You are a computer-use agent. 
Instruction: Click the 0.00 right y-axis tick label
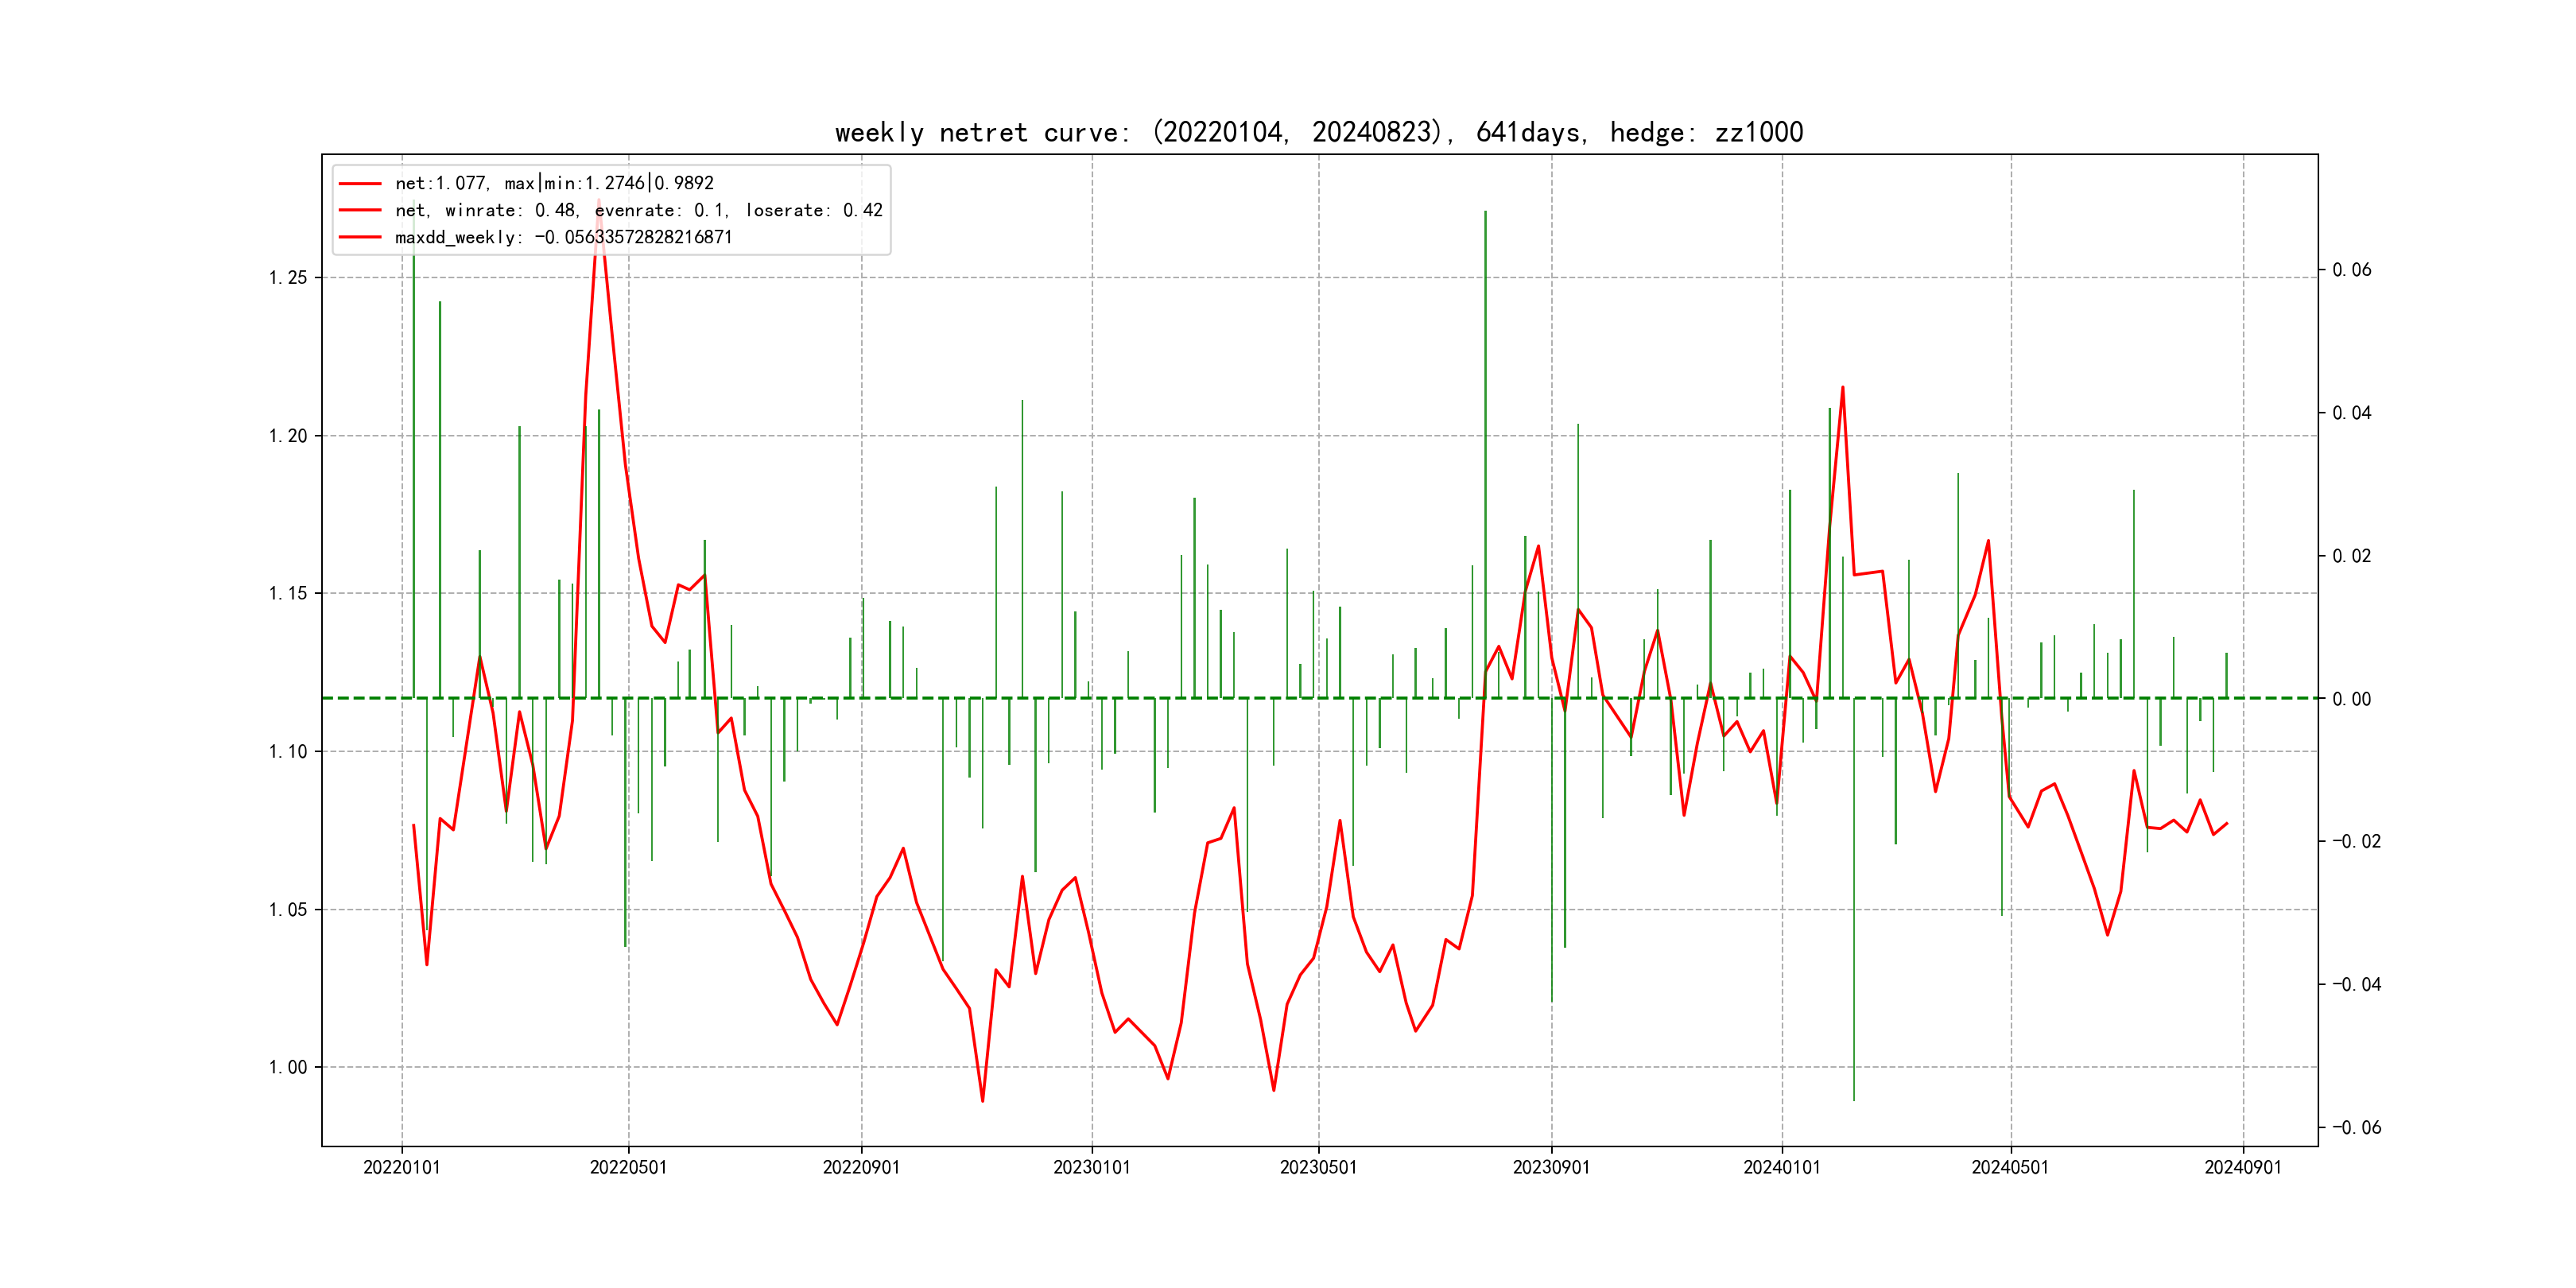tap(2351, 699)
